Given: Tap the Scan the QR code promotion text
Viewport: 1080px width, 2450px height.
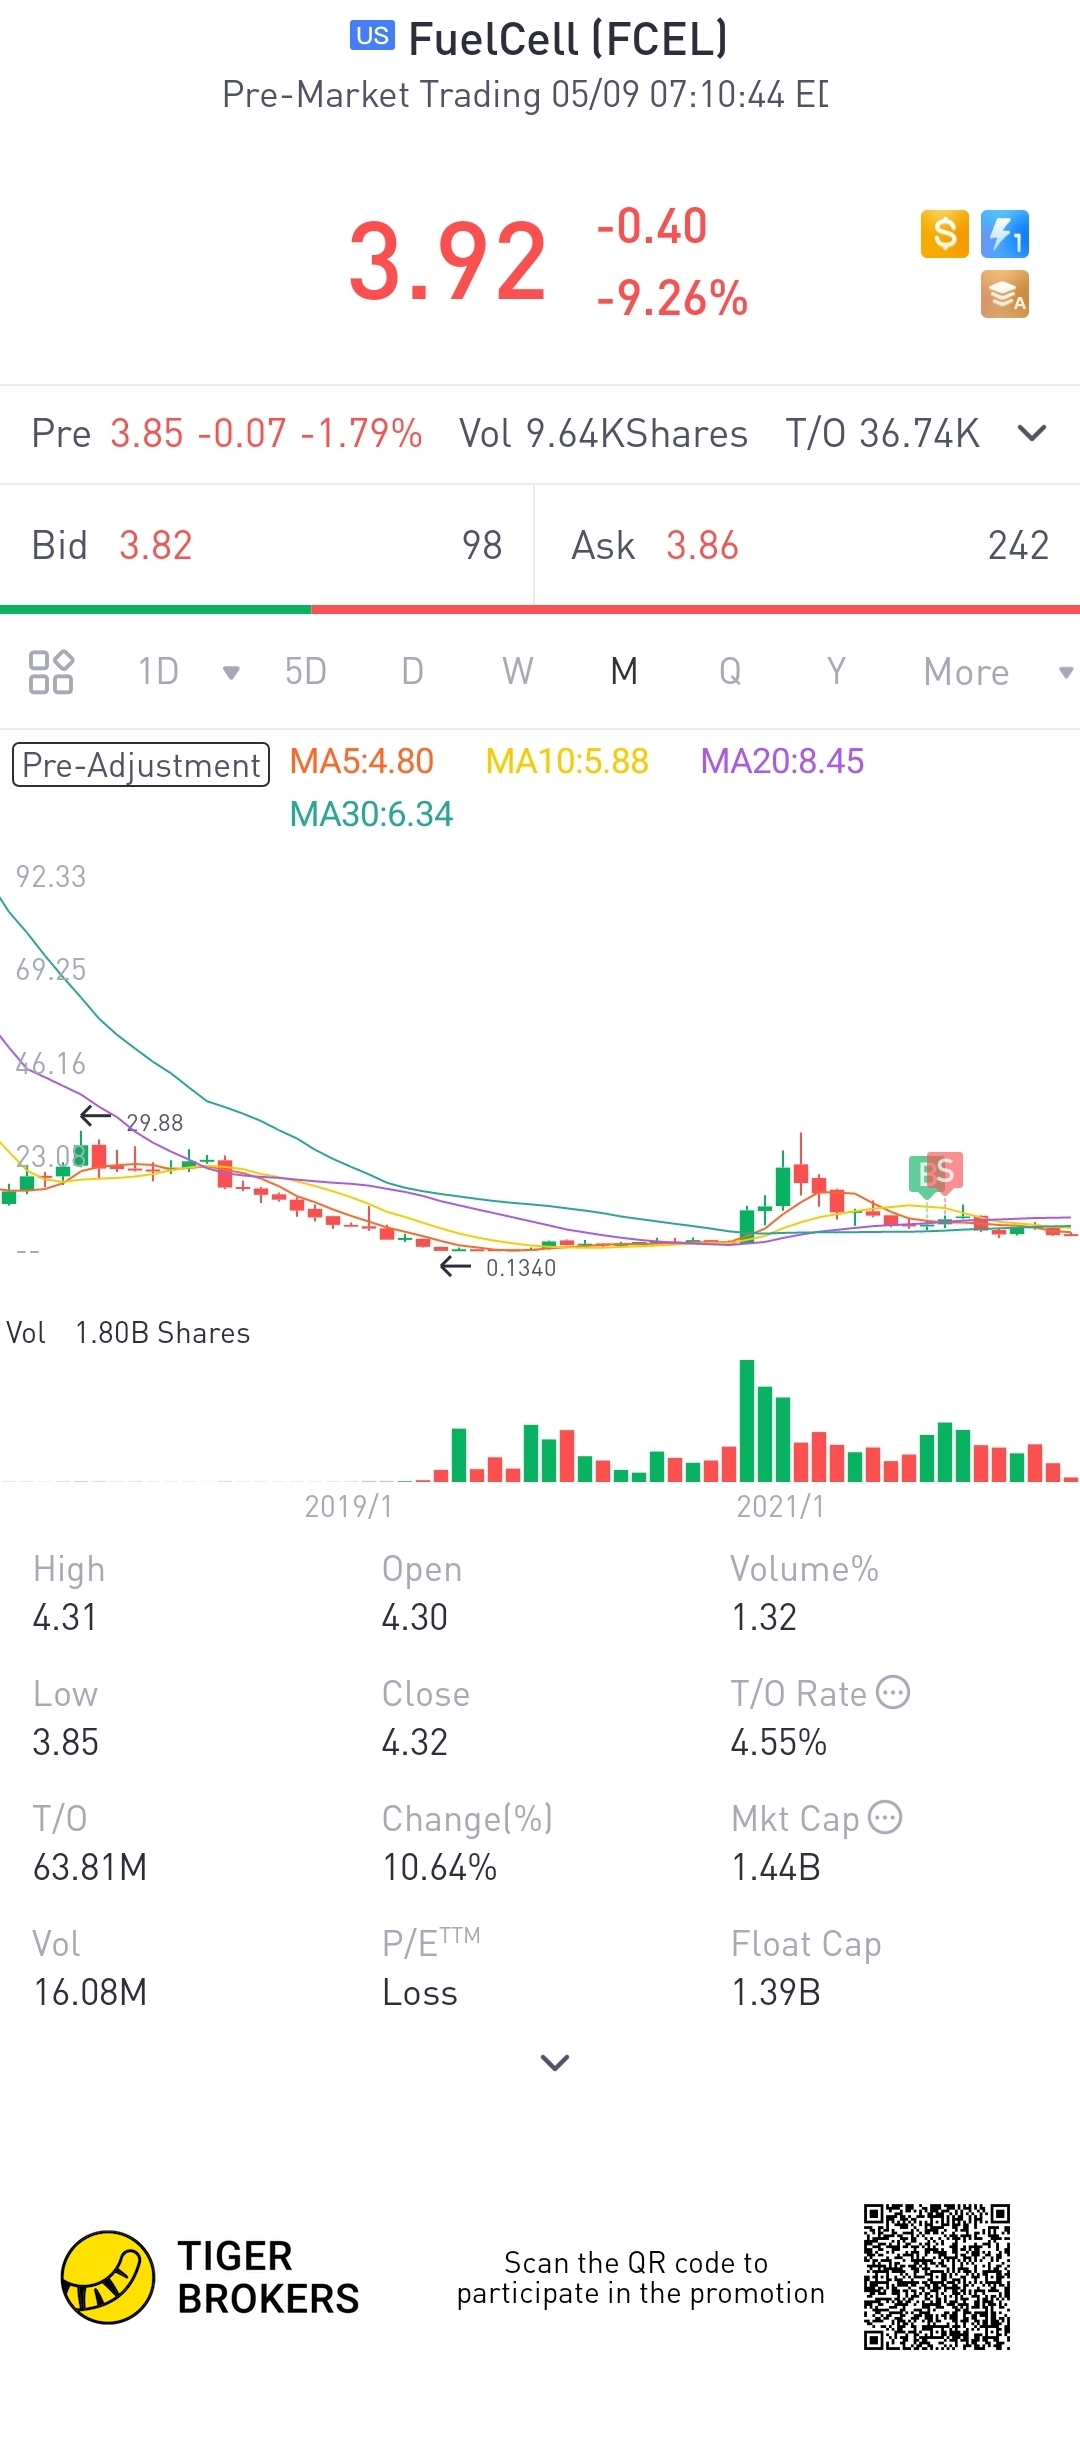Looking at the screenshot, I should click(x=640, y=2277).
